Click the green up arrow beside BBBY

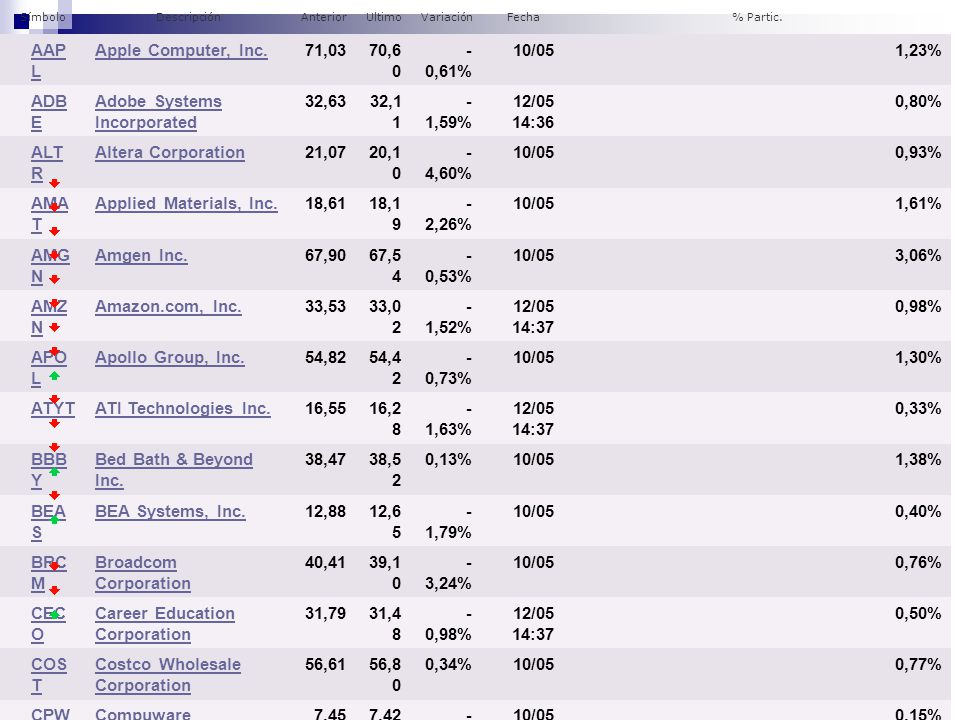54,471
